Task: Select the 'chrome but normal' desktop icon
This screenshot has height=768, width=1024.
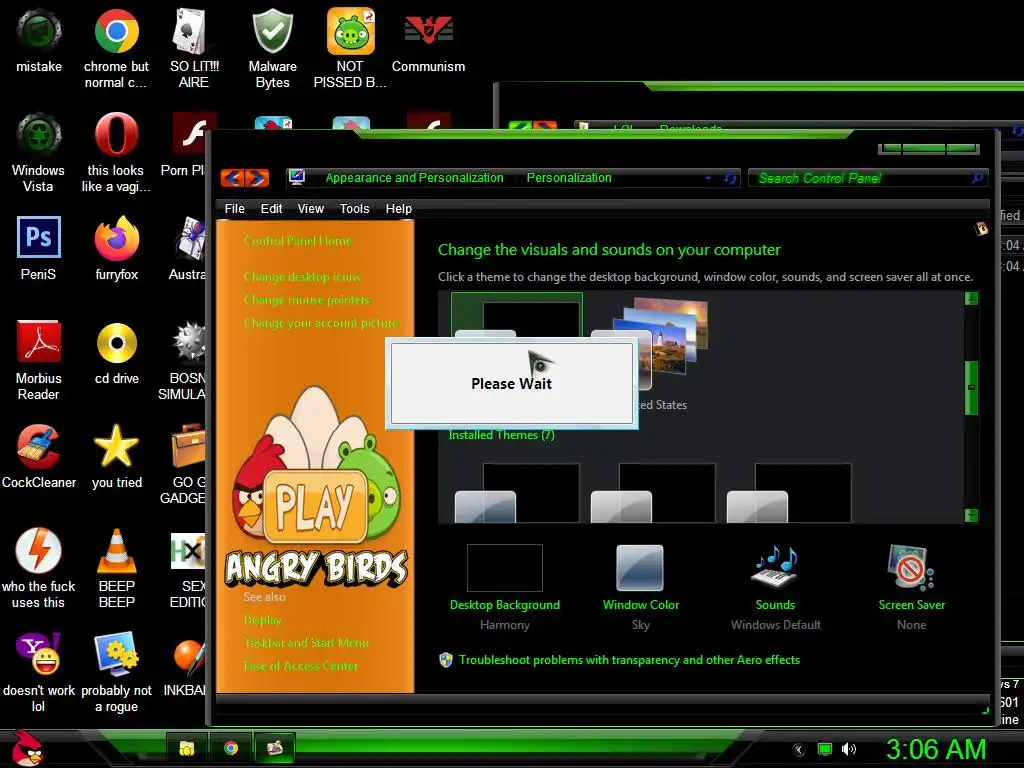Action: [x=116, y=48]
